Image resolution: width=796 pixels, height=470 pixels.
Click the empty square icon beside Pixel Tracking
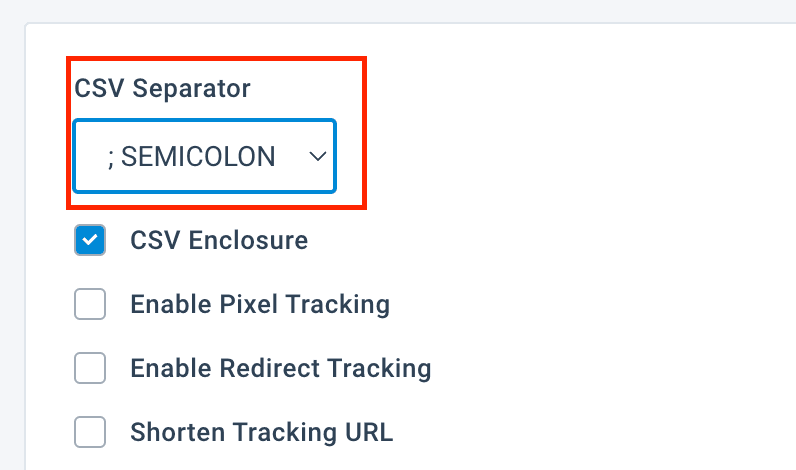(x=90, y=304)
